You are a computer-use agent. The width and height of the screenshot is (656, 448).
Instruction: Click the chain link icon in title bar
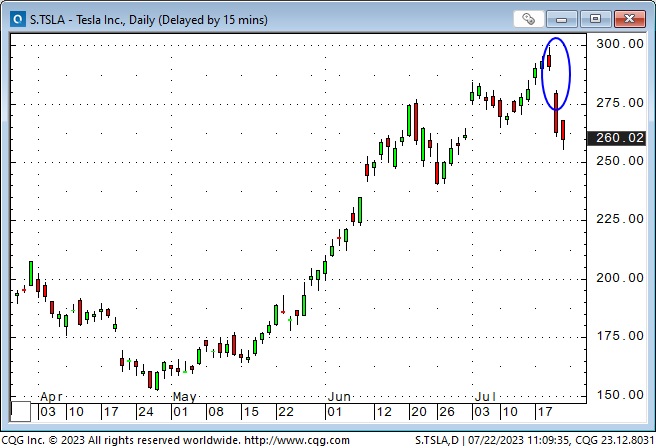pyautogui.click(x=528, y=19)
